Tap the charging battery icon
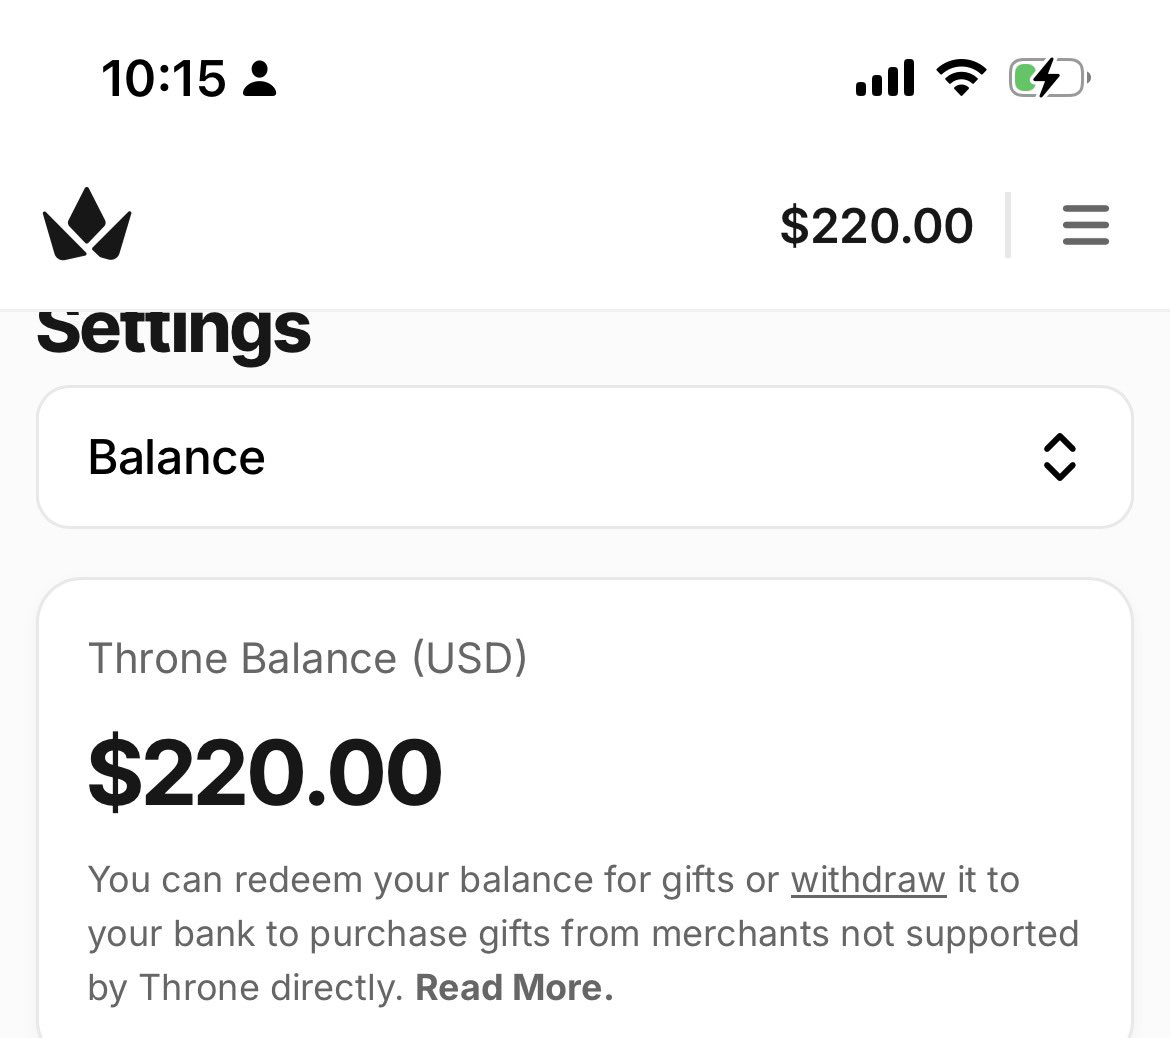Screen dimensions: 1170x1038 tap(1050, 78)
